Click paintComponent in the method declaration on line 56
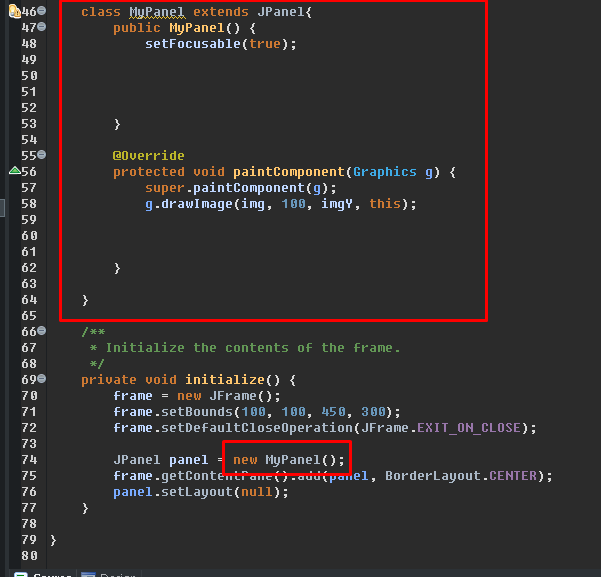 coord(289,172)
